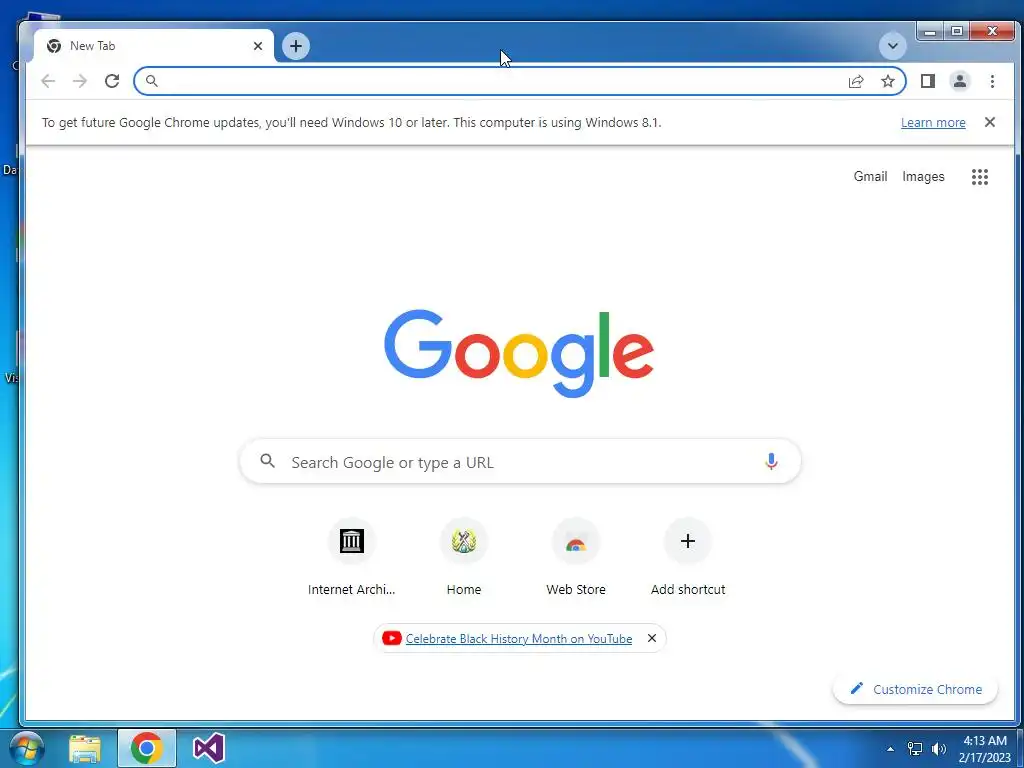Open the Windows Start button

click(x=27, y=748)
